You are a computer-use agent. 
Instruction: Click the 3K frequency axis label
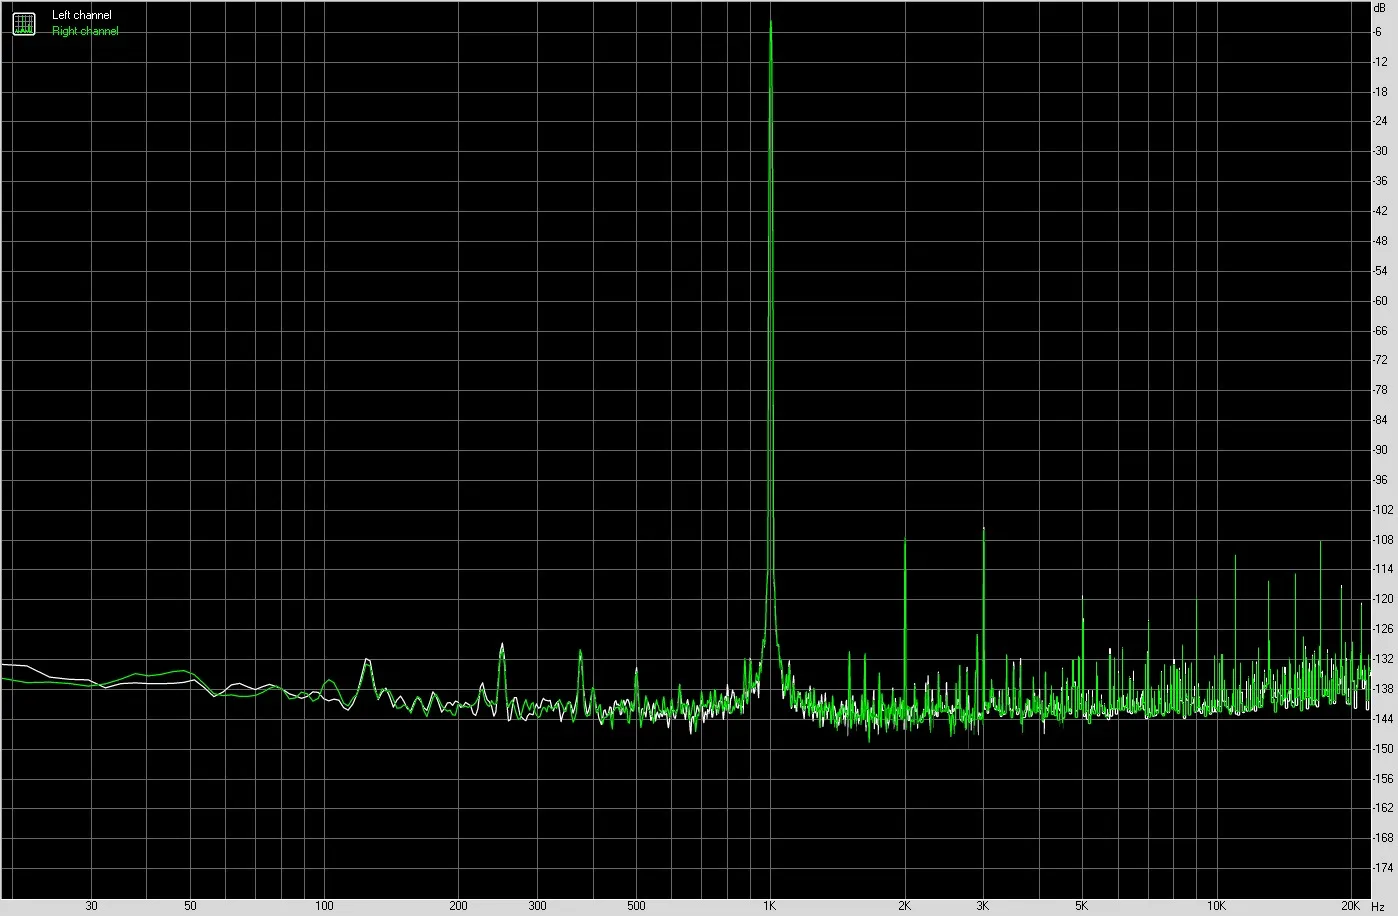(983, 906)
